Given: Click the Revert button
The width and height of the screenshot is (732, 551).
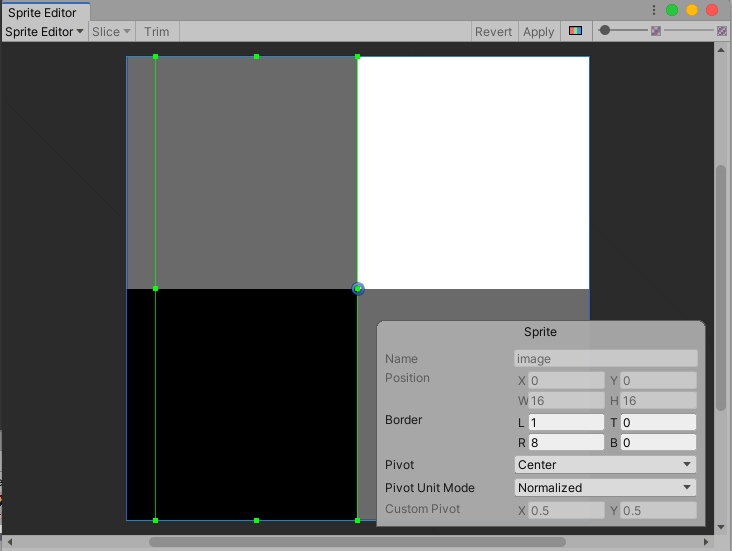Looking at the screenshot, I should tap(493, 32).
